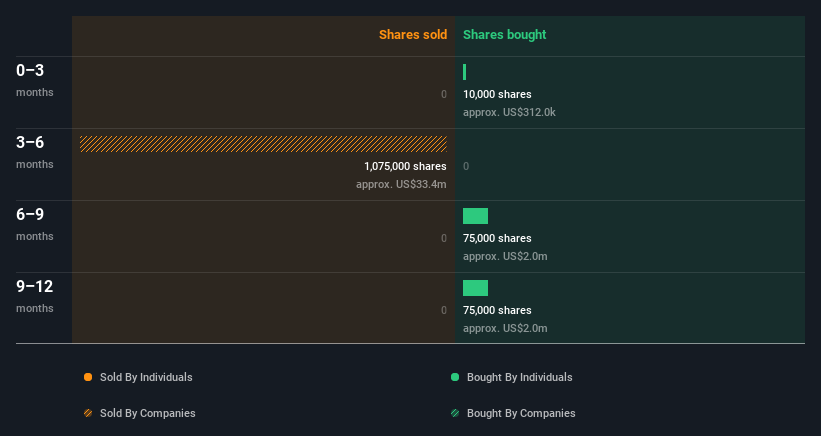Select the Sold By Companies legend label
The height and width of the screenshot is (436, 821).
(x=148, y=413)
